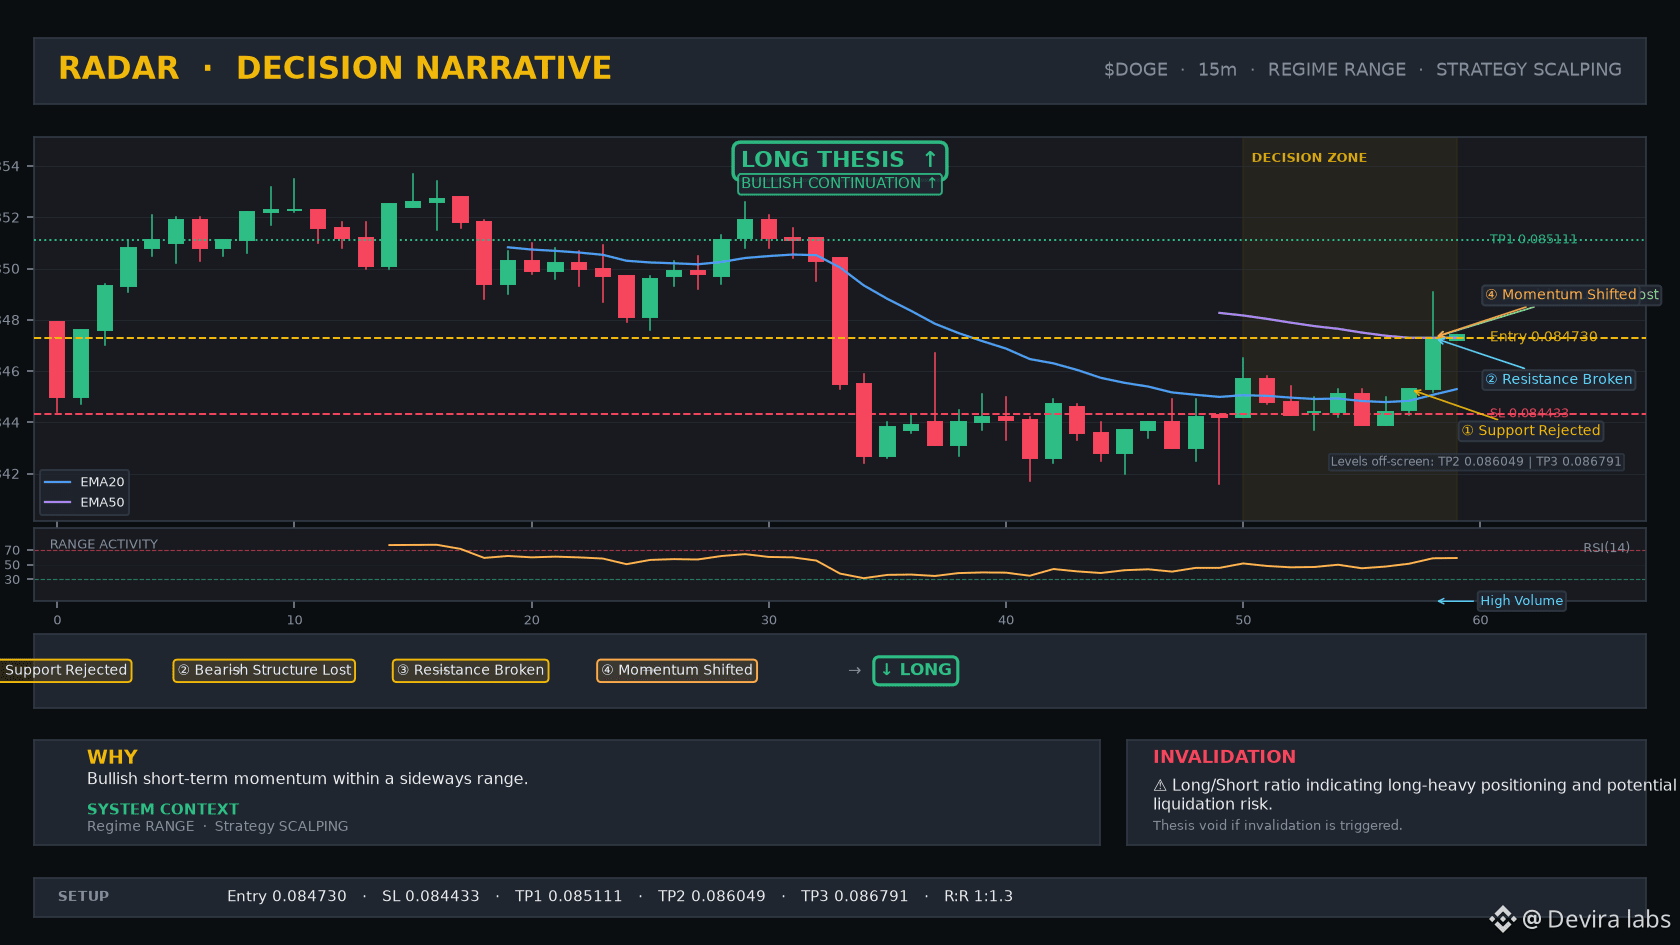
Task: Click the SL 0.084433 level label
Action: [1528, 413]
